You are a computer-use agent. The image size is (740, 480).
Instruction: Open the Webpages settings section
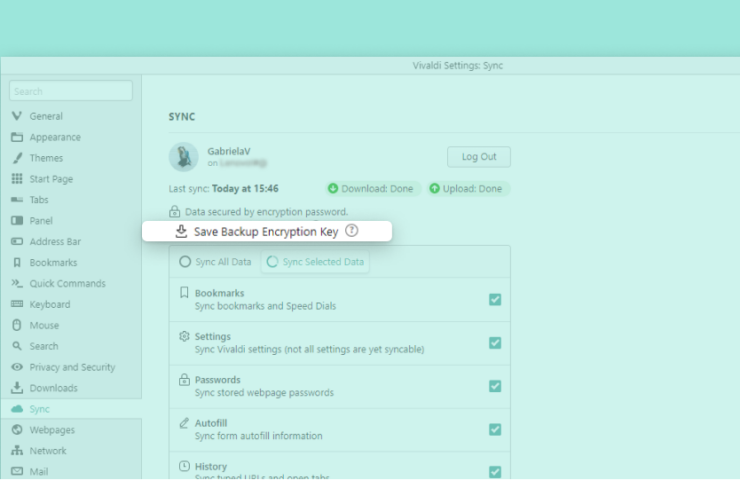click(x=71, y=429)
